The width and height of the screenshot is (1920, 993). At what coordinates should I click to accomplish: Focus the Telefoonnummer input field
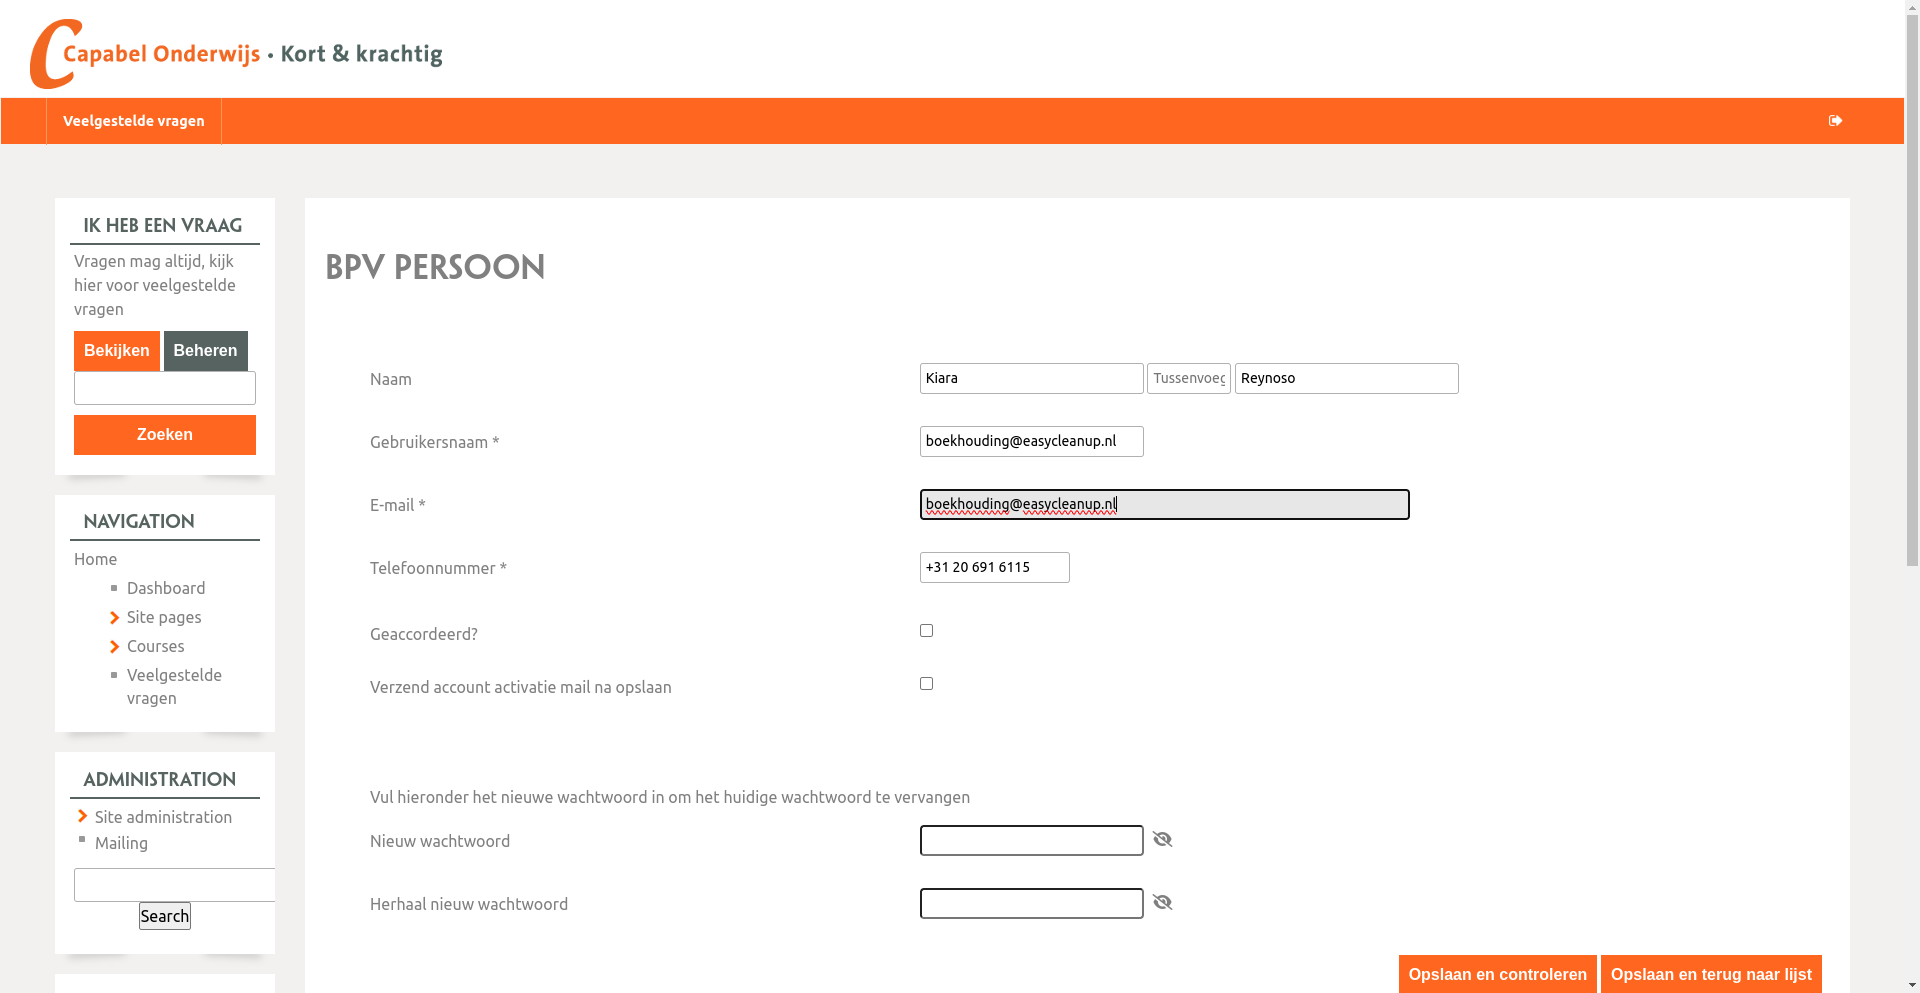coord(994,567)
